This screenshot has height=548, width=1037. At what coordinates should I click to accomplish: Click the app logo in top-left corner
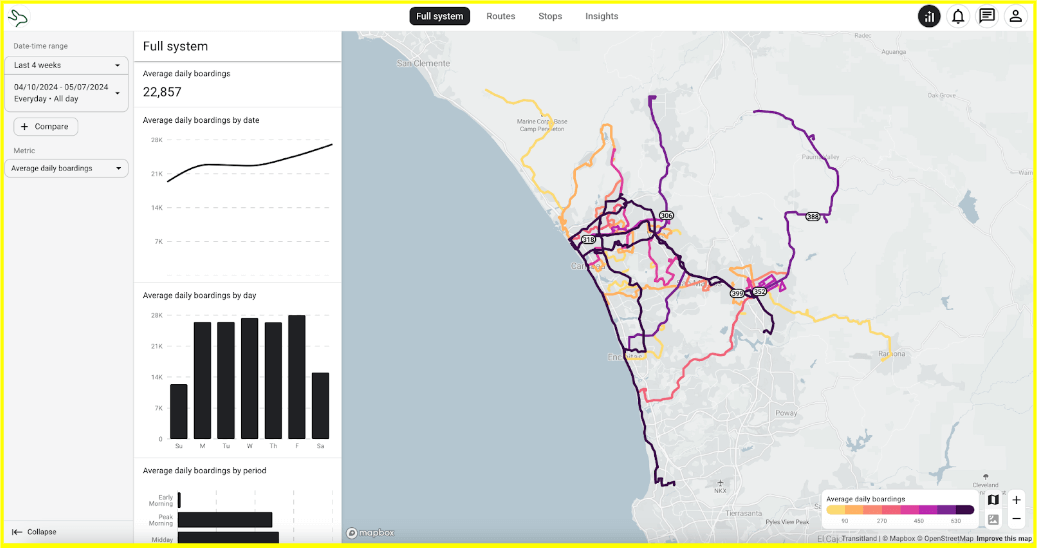(x=18, y=17)
